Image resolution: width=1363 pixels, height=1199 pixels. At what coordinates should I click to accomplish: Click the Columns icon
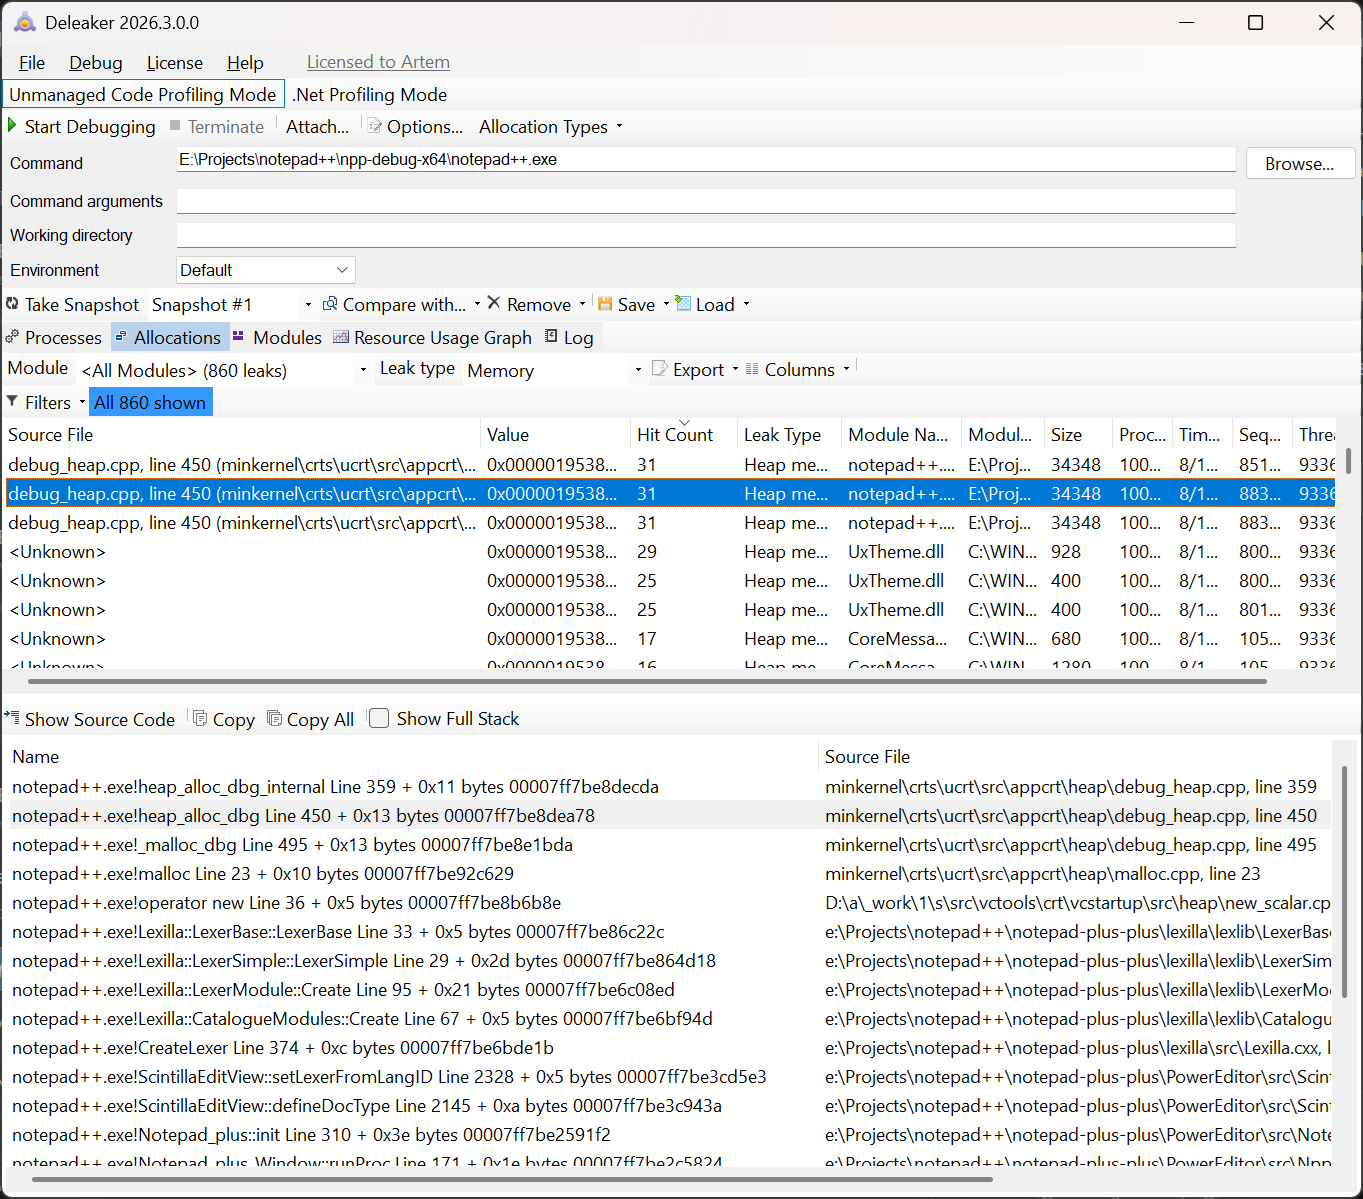point(752,369)
